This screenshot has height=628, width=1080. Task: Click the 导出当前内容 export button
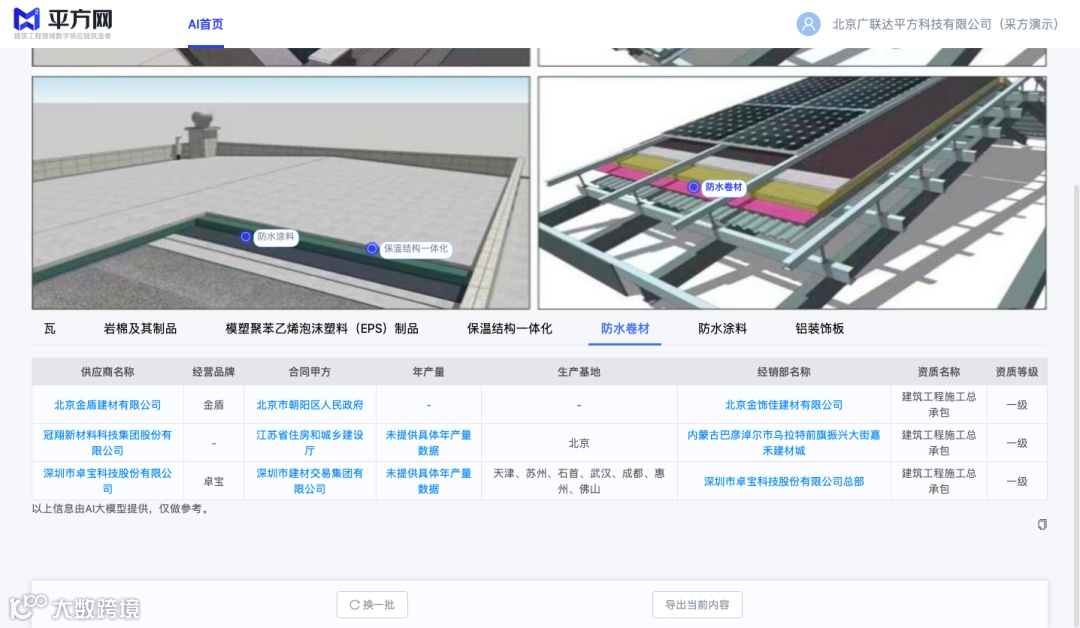(x=697, y=605)
